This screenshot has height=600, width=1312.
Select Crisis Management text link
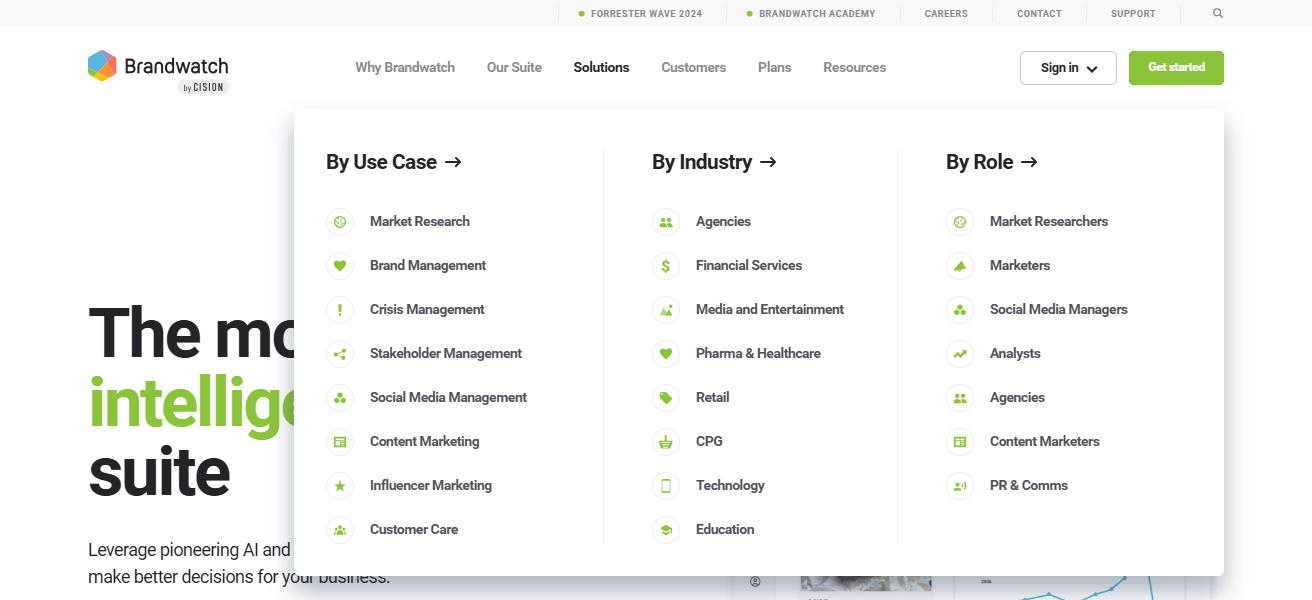427,310
